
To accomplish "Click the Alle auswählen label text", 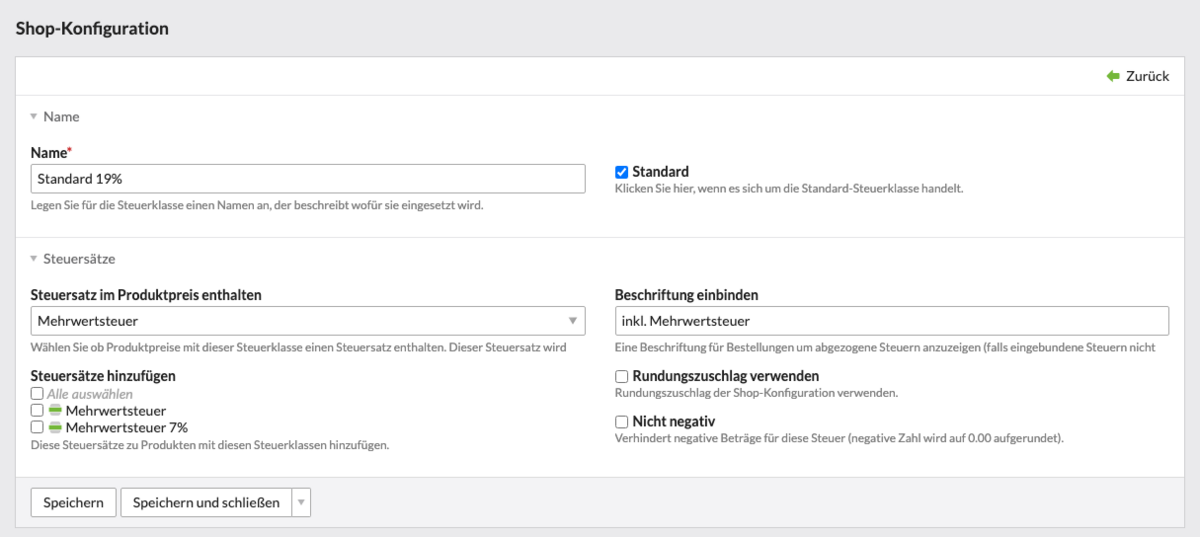I will 90,394.
